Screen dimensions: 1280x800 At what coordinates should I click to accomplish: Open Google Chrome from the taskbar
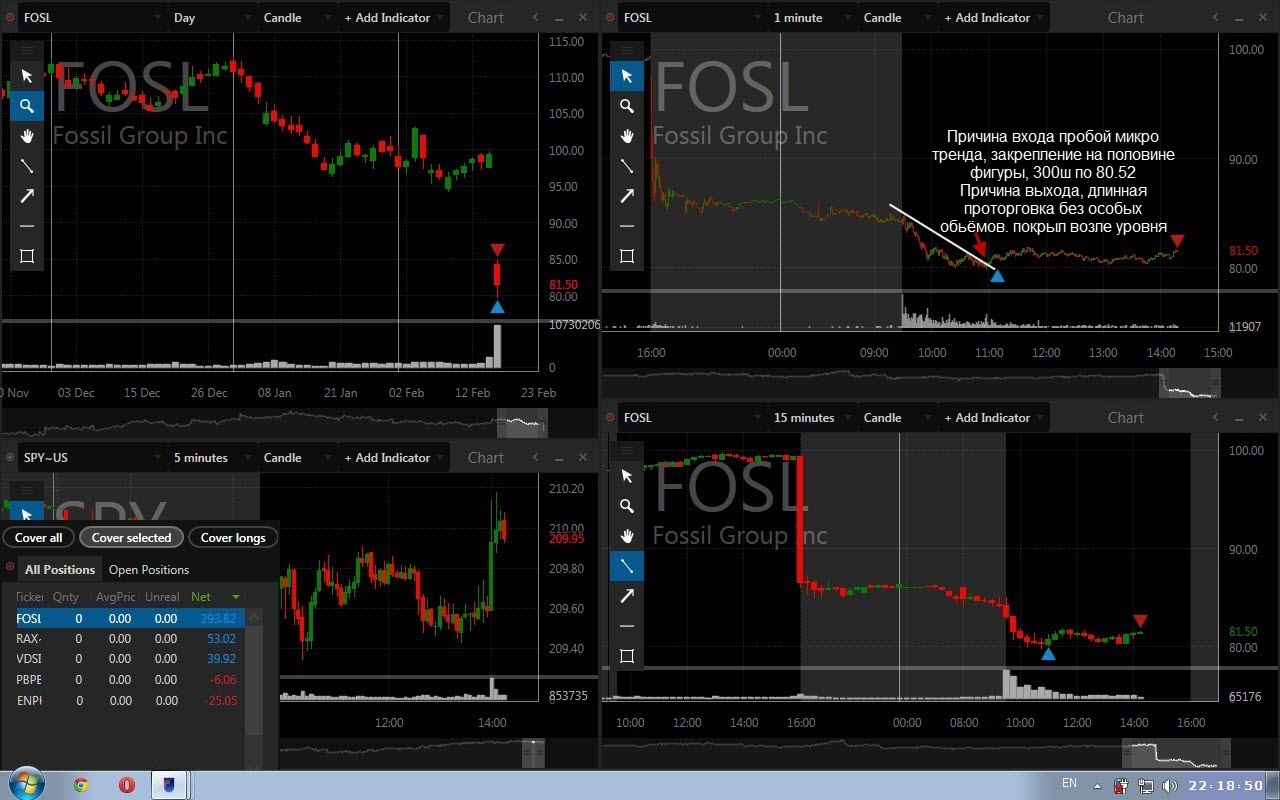81,785
